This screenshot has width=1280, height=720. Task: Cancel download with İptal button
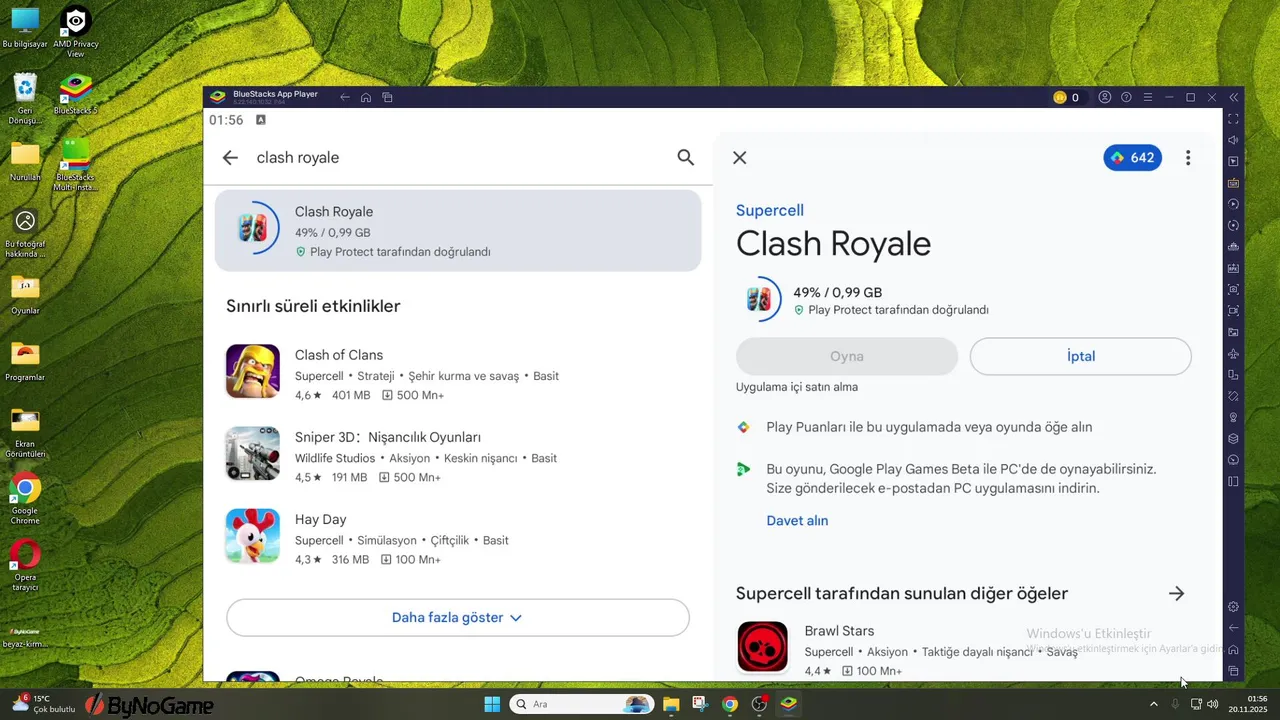pyautogui.click(x=1081, y=356)
